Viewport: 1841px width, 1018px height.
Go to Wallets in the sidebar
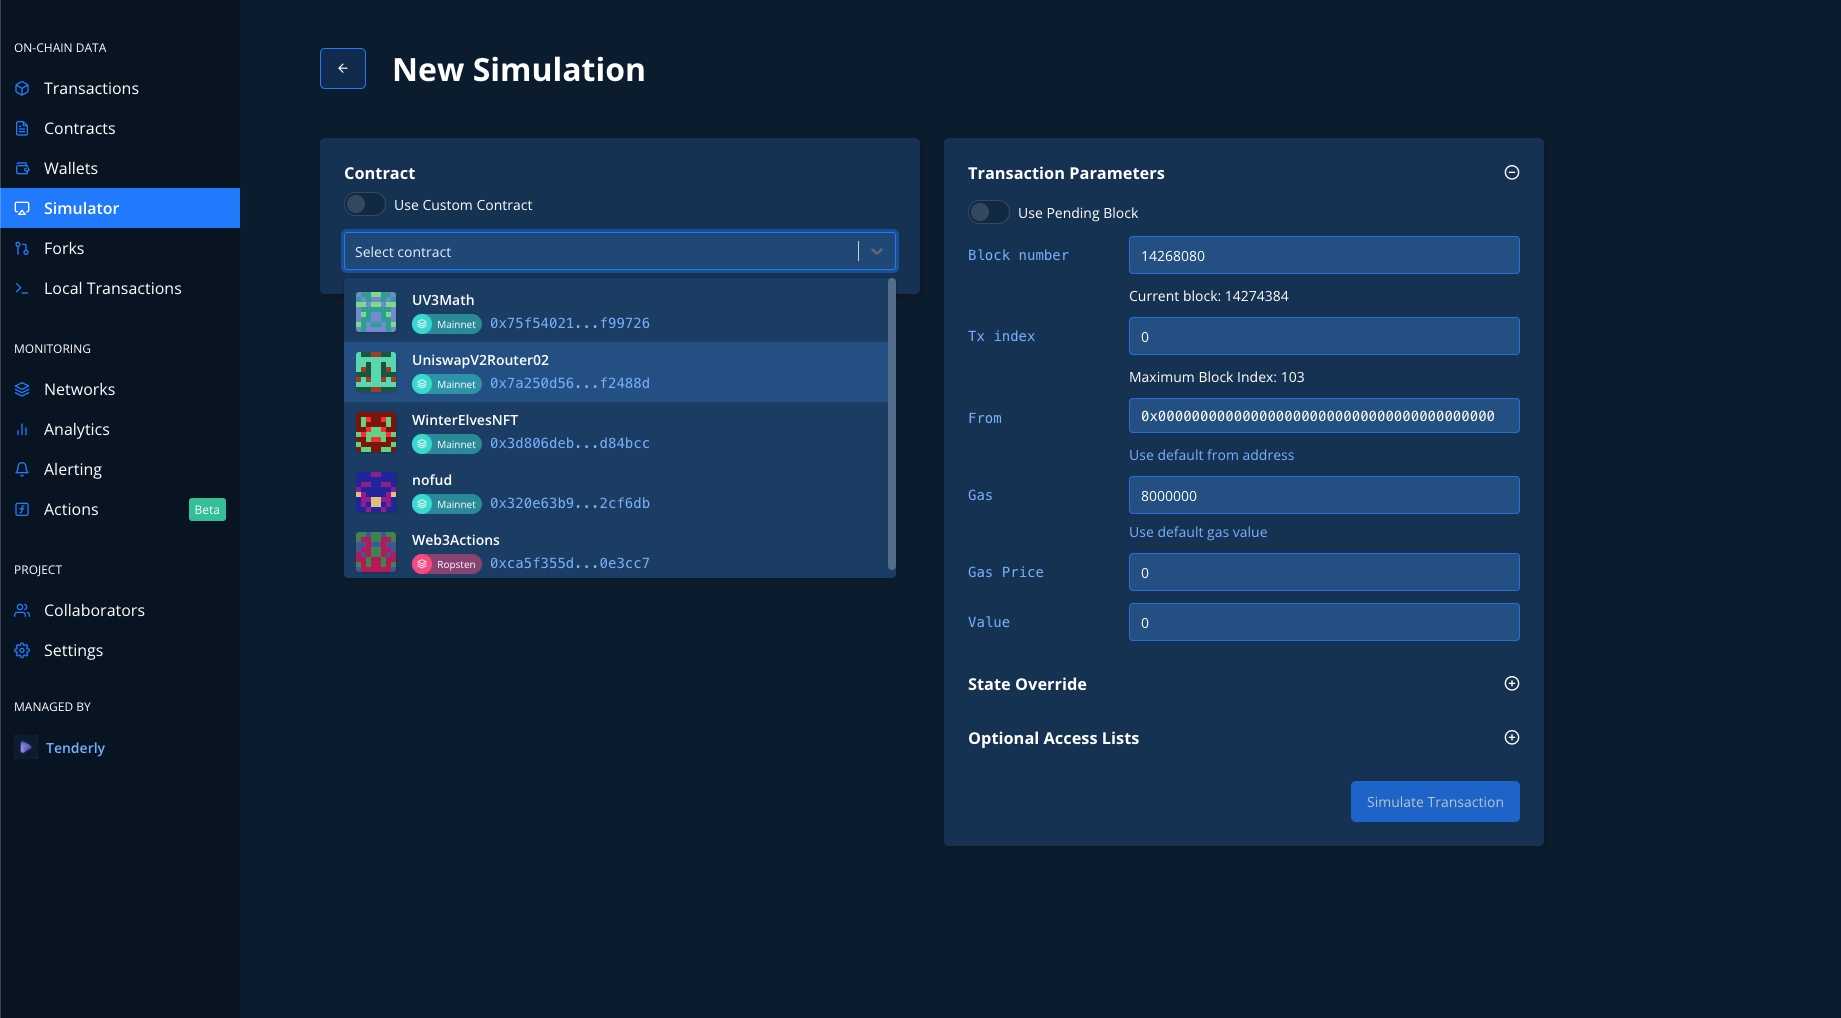point(120,168)
